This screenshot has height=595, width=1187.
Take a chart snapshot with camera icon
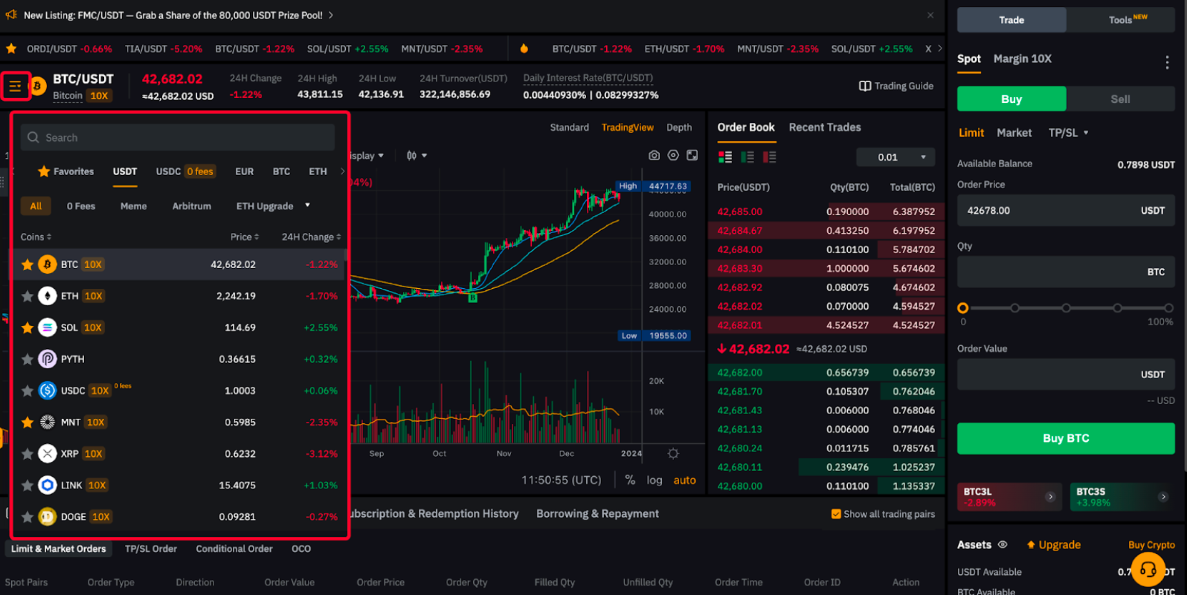654,156
